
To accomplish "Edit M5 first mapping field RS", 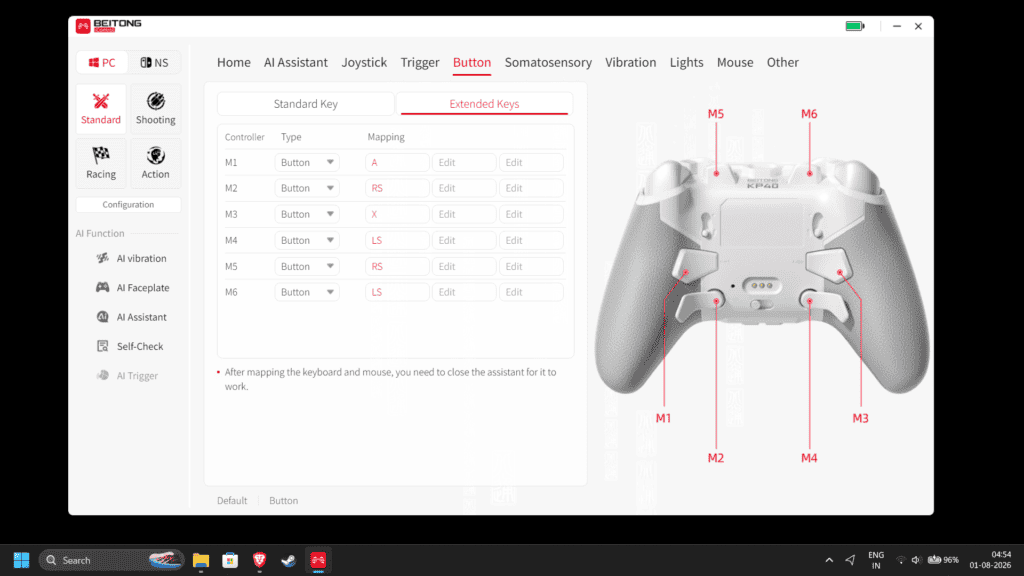I will point(397,266).
